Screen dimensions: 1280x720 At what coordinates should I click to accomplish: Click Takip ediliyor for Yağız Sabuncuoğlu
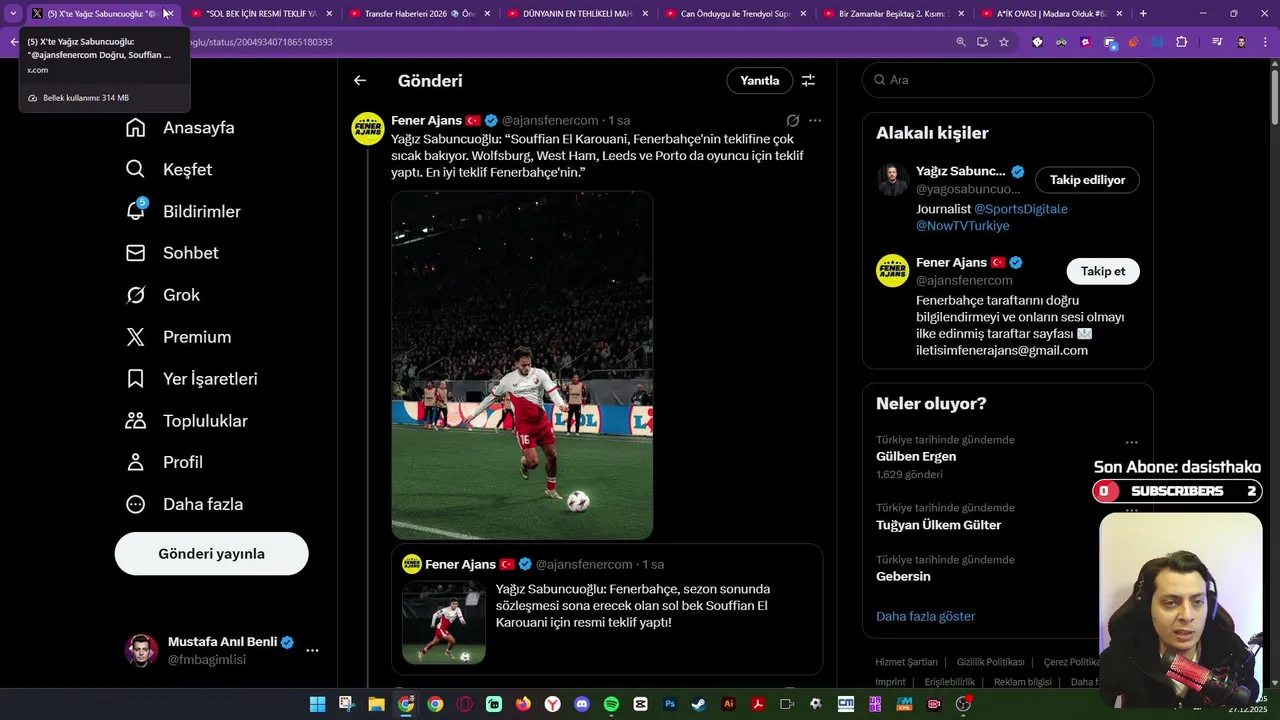tap(1087, 180)
